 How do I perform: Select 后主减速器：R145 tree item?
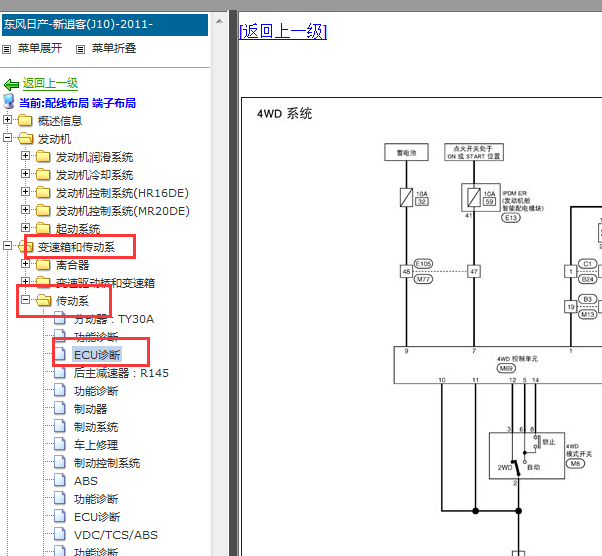pyautogui.click(x=121, y=373)
